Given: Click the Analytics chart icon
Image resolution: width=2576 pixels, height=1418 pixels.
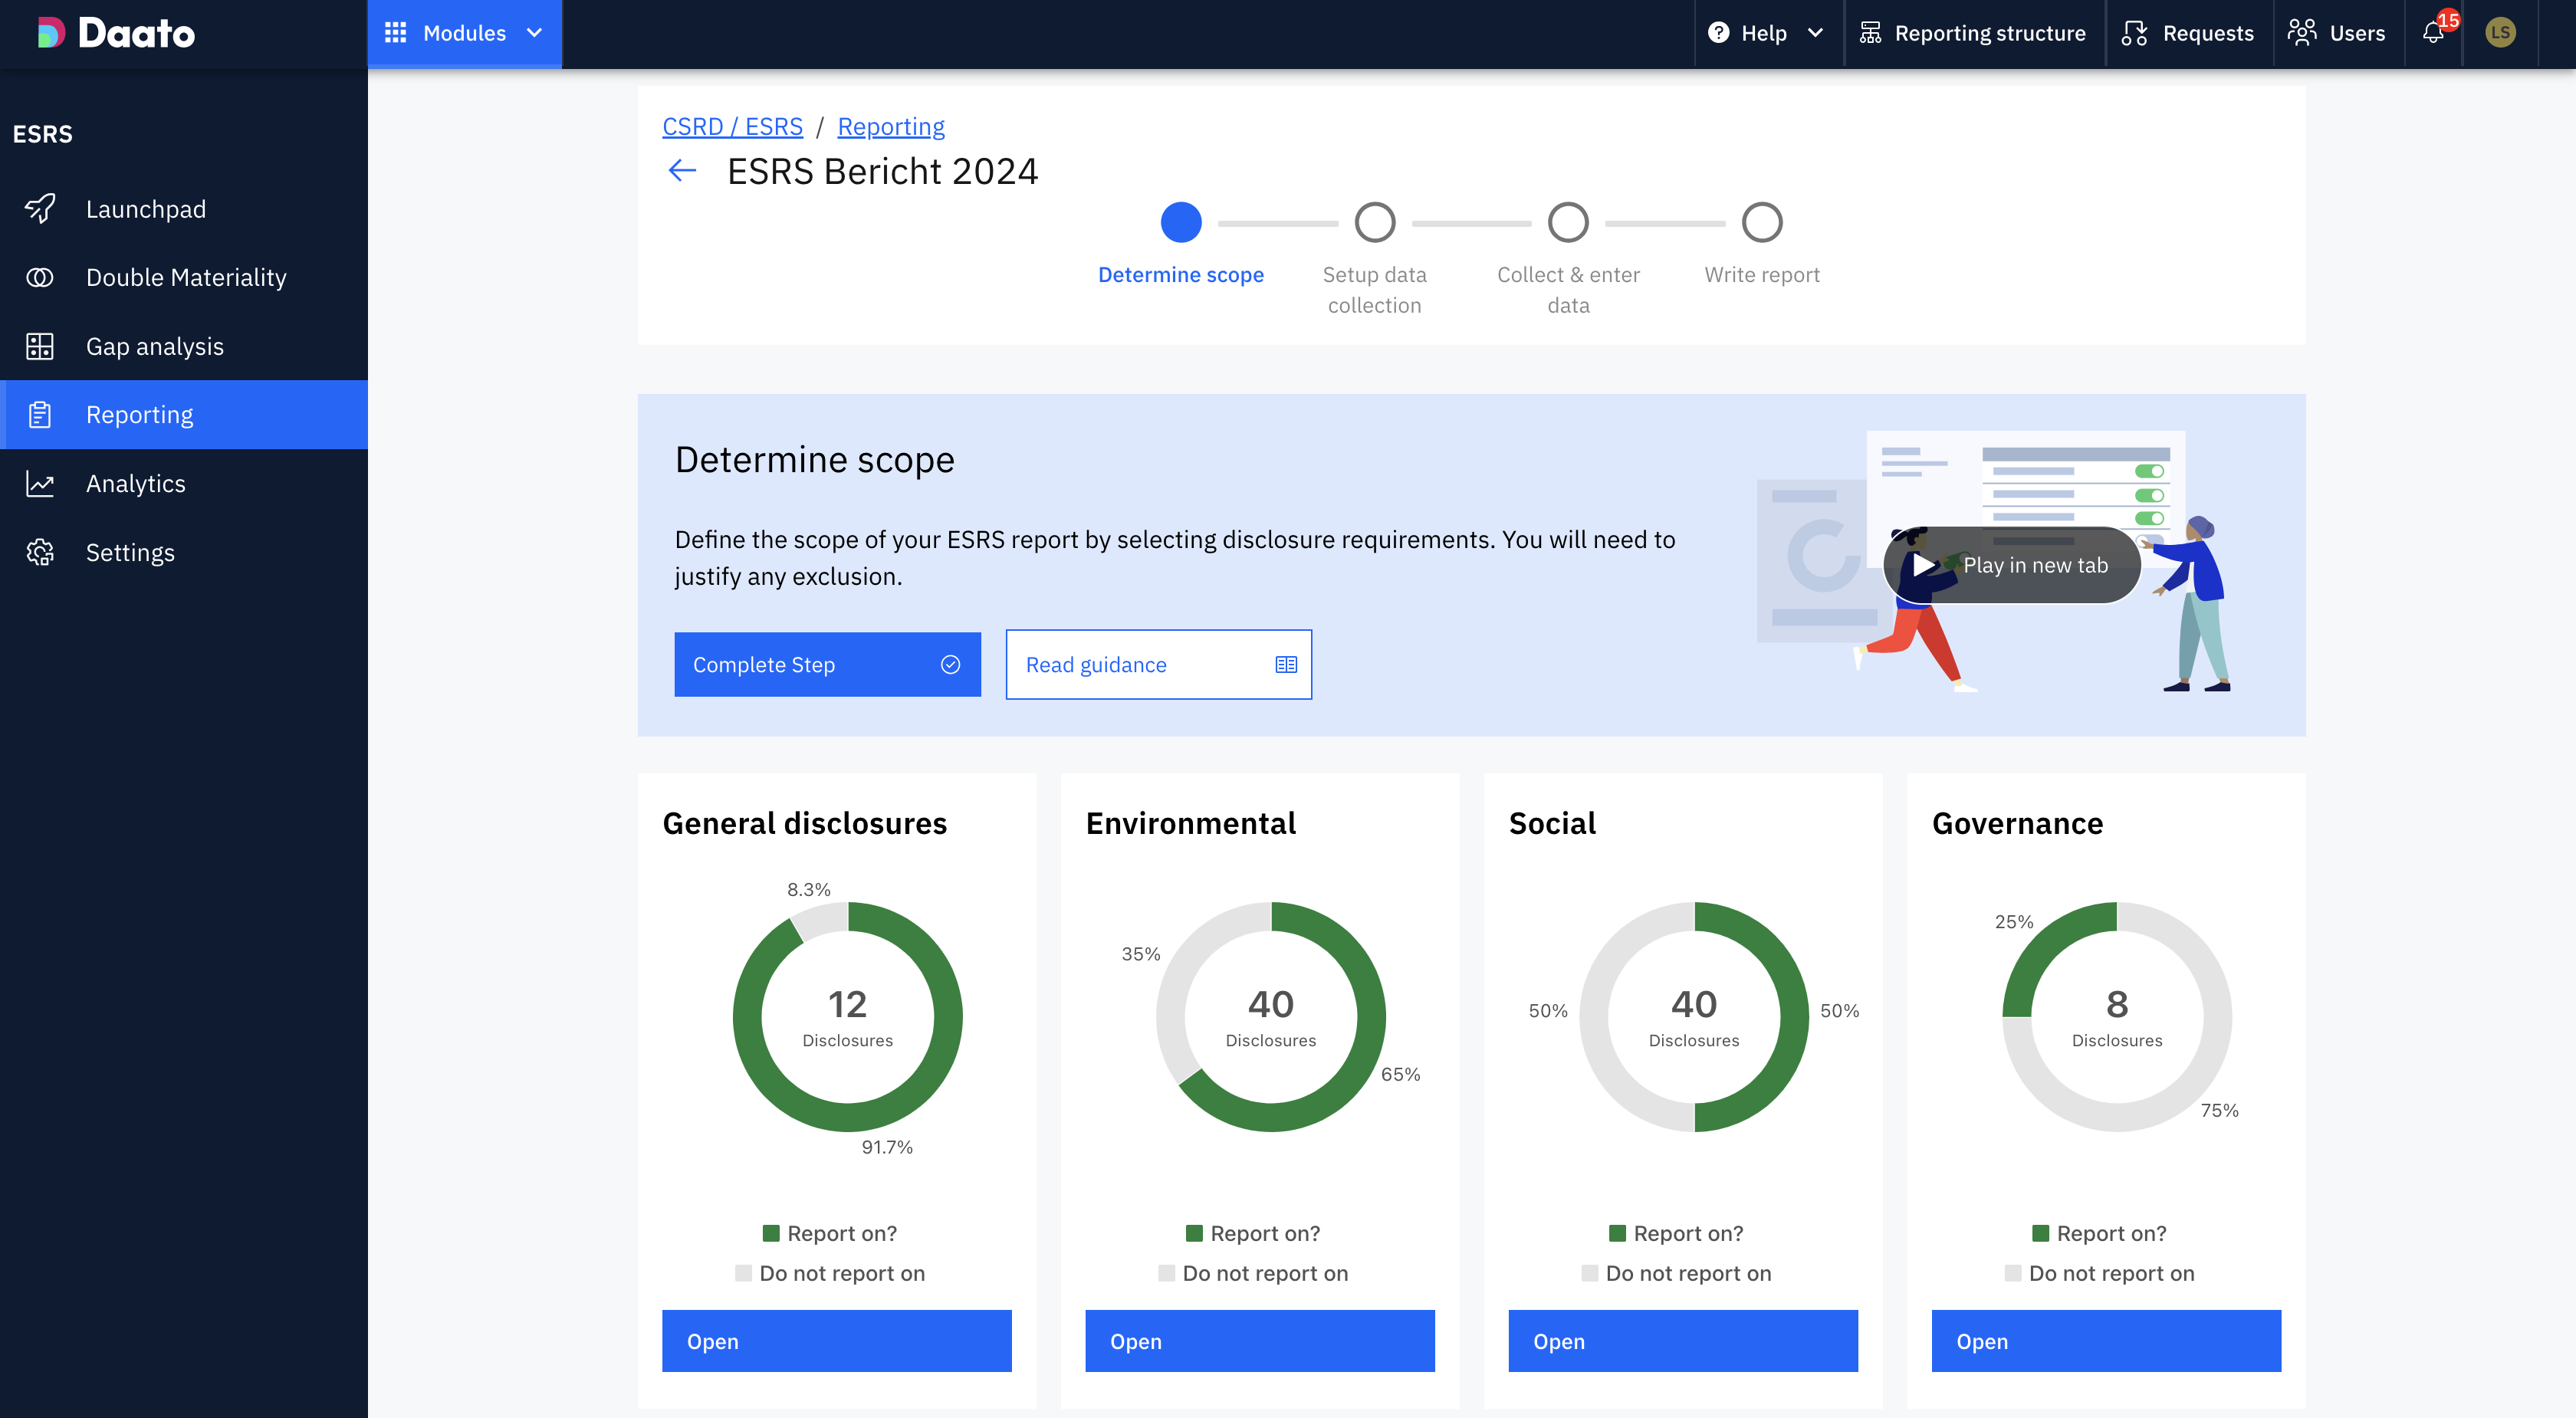Looking at the screenshot, I should coord(40,484).
